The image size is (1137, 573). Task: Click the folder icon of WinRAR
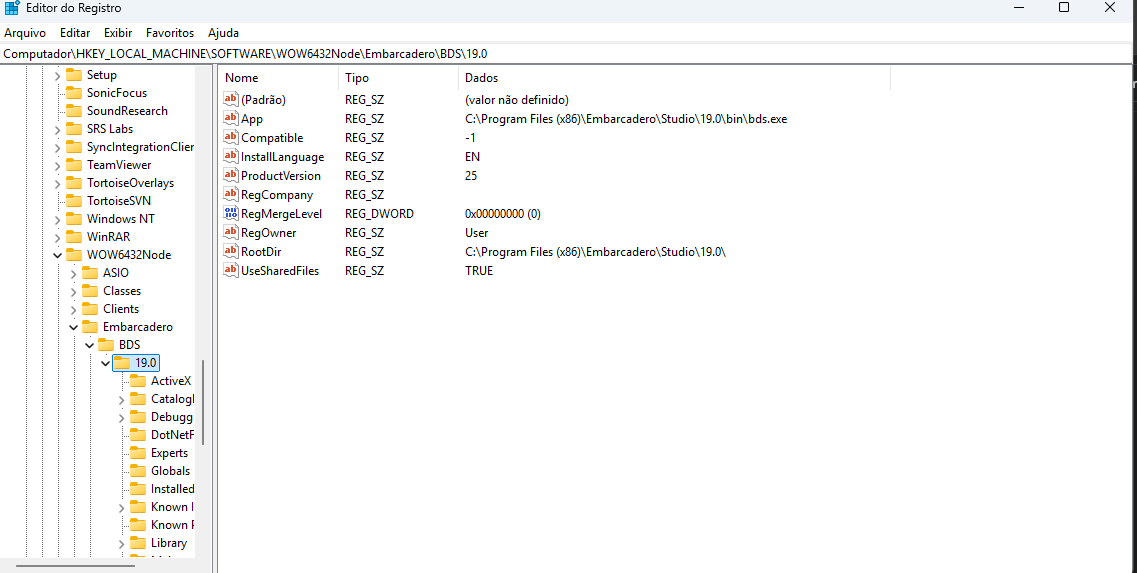(74, 236)
